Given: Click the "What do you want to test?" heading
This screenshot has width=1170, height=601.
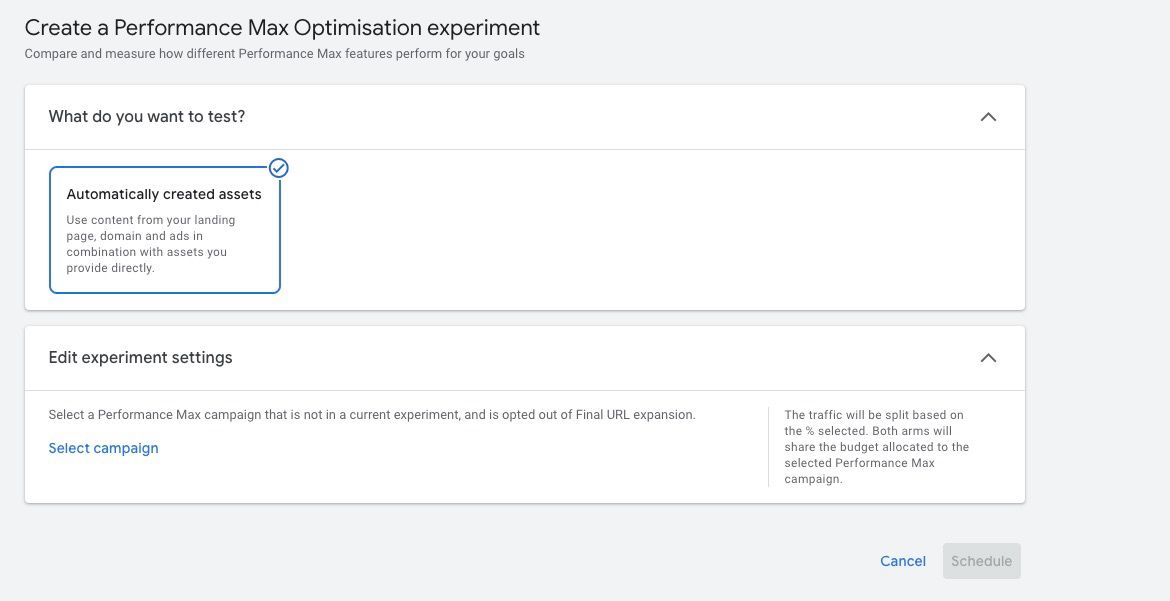Looking at the screenshot, I should pyautogui.click(x=146, y=117).
